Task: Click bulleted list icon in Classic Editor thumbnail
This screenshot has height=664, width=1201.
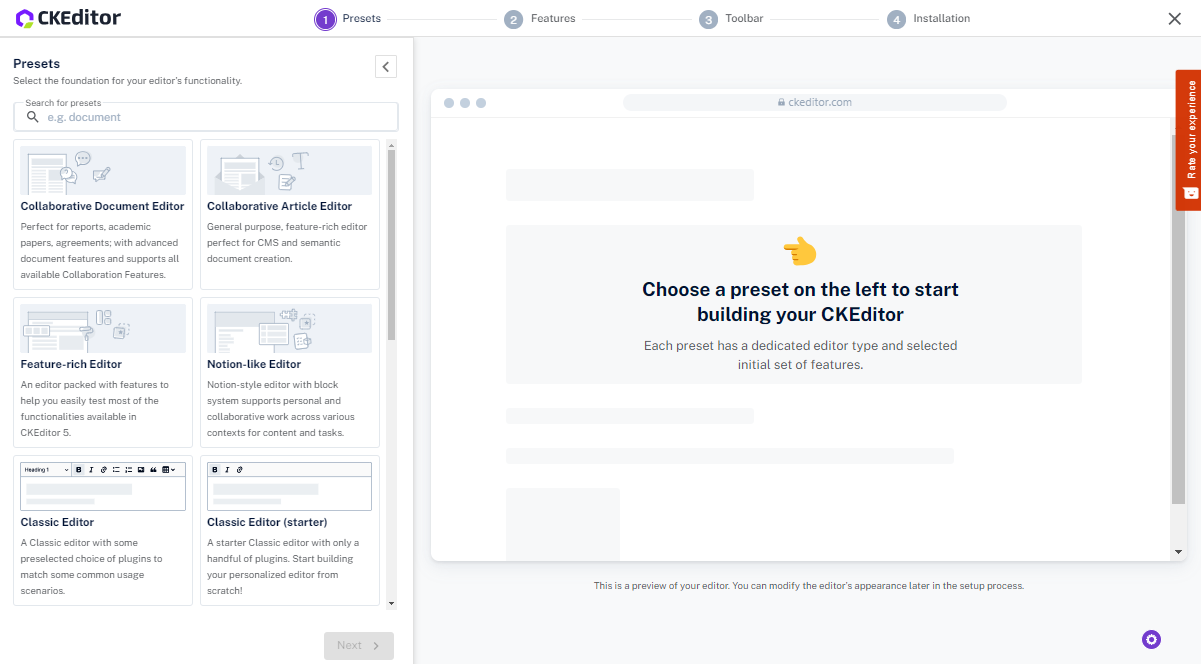Action: point(116,470)
